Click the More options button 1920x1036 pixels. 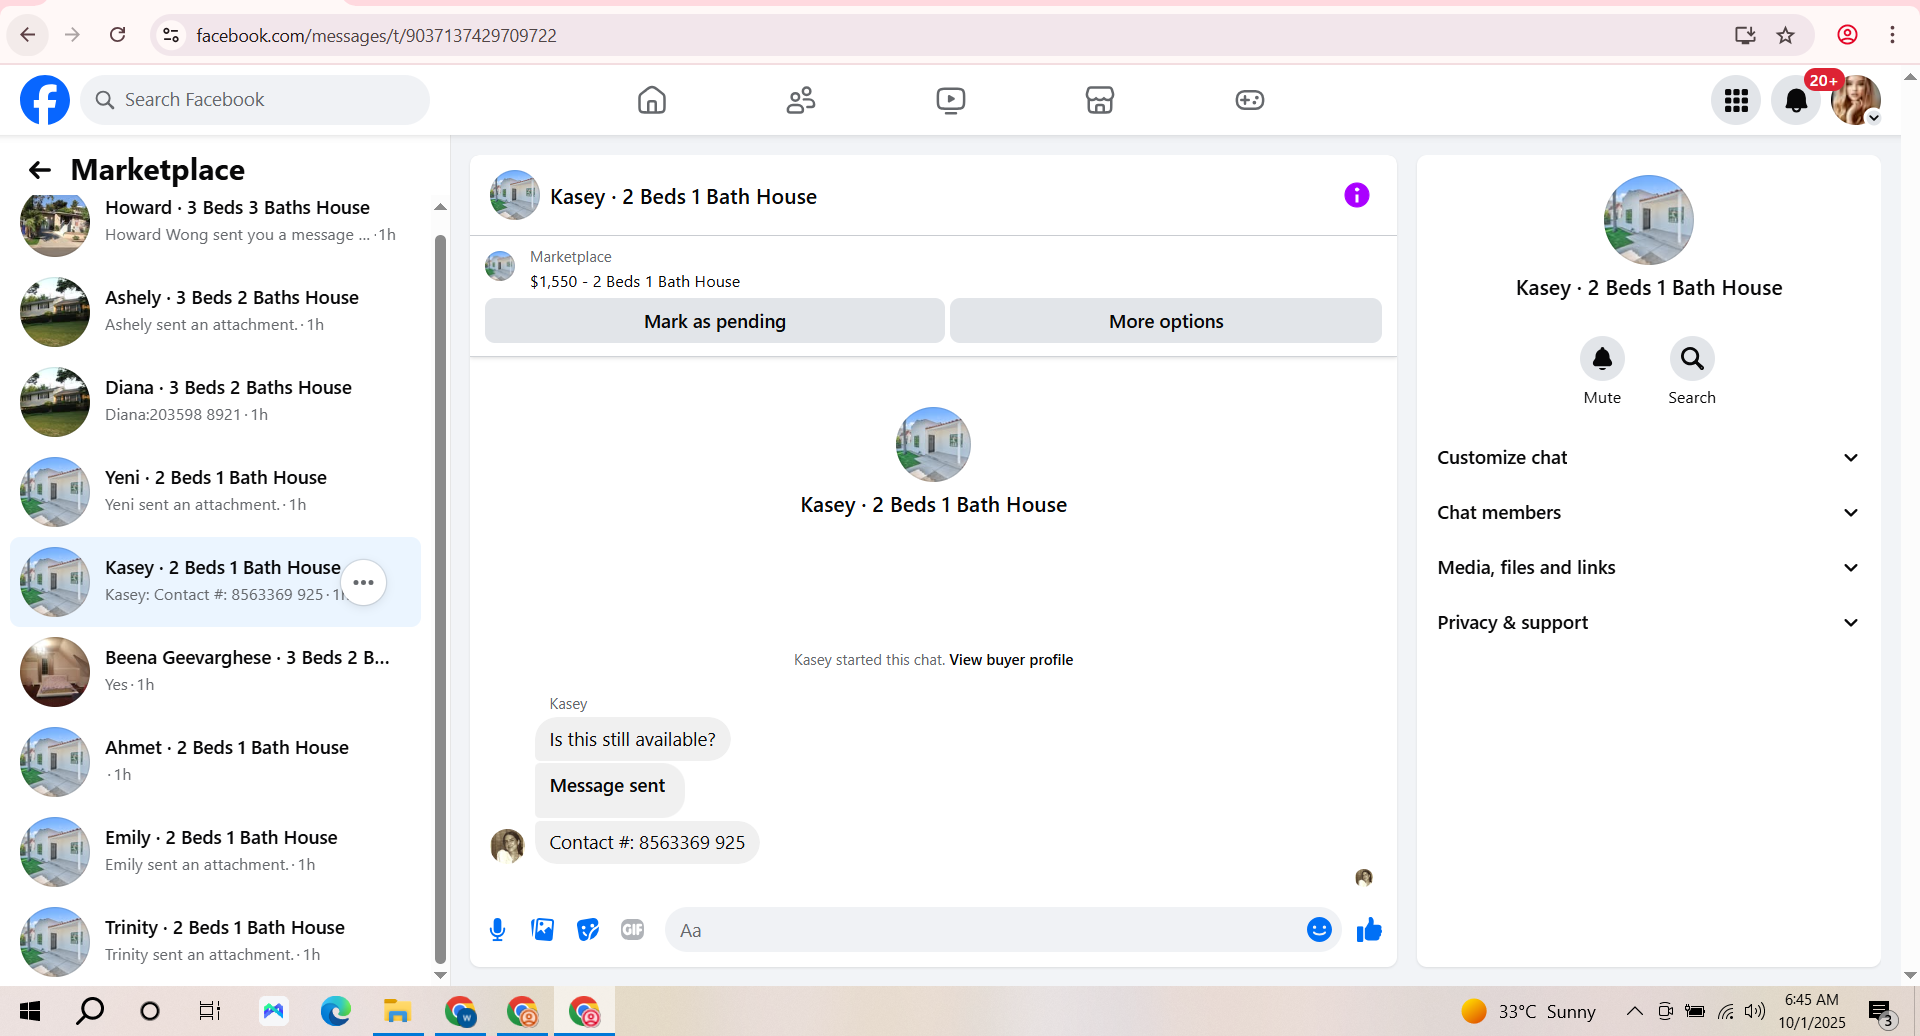pos(1166,321)
